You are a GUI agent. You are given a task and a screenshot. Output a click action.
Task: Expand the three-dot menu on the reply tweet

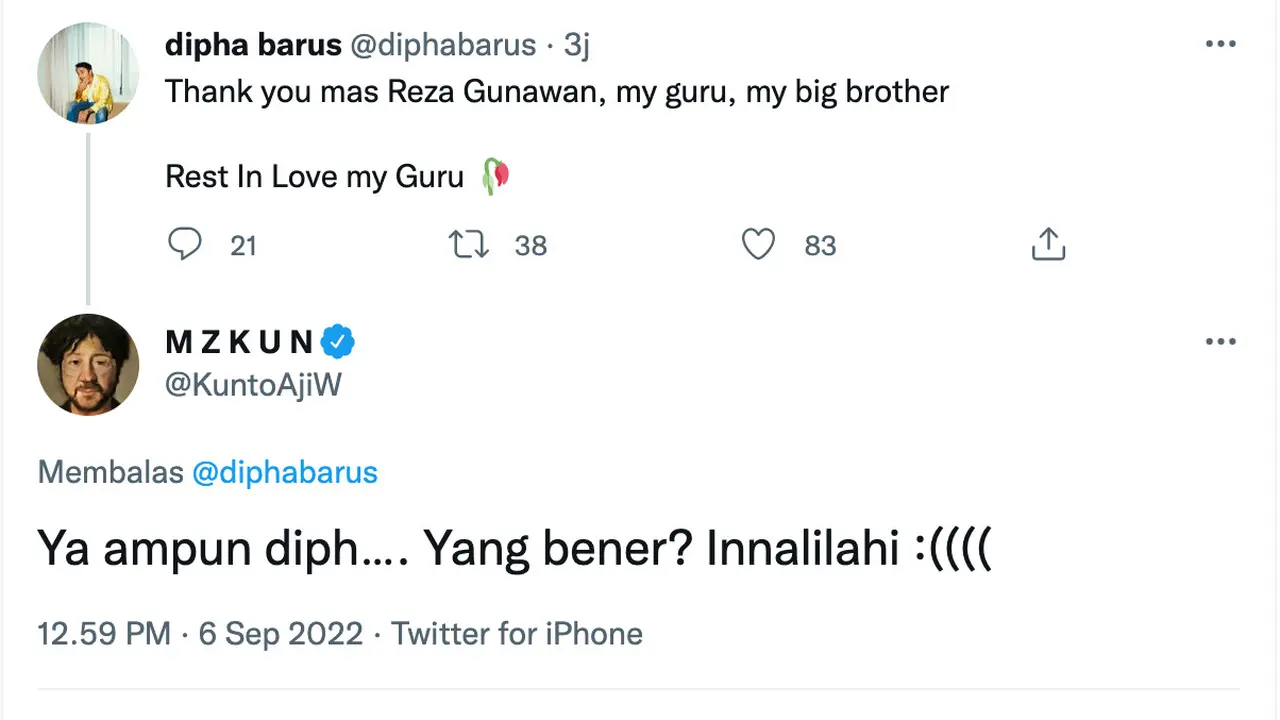tap(1221, 341)
